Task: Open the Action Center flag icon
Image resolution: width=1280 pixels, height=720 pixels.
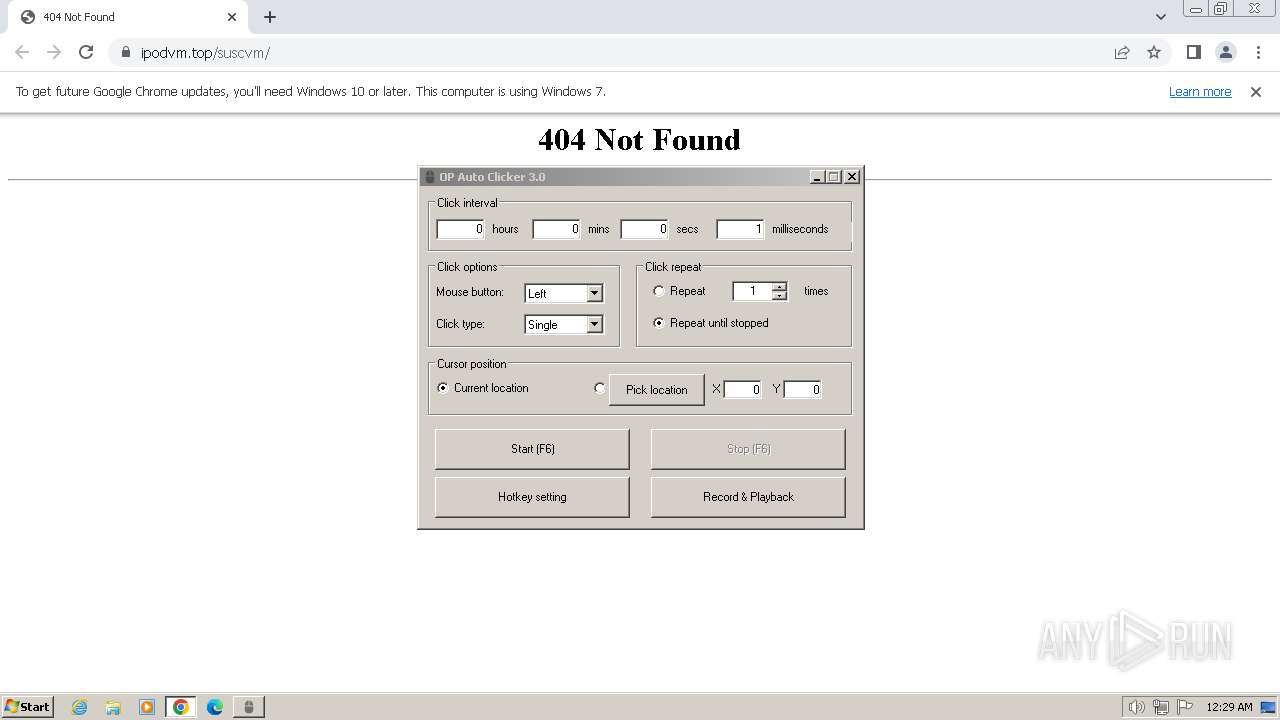Action: pyautogui.click(x=1186, y=707)
